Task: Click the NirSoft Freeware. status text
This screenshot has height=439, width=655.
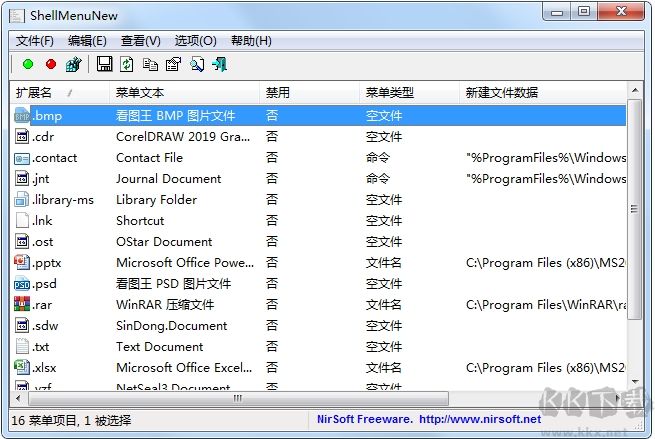Action: [x=365, y=419]
